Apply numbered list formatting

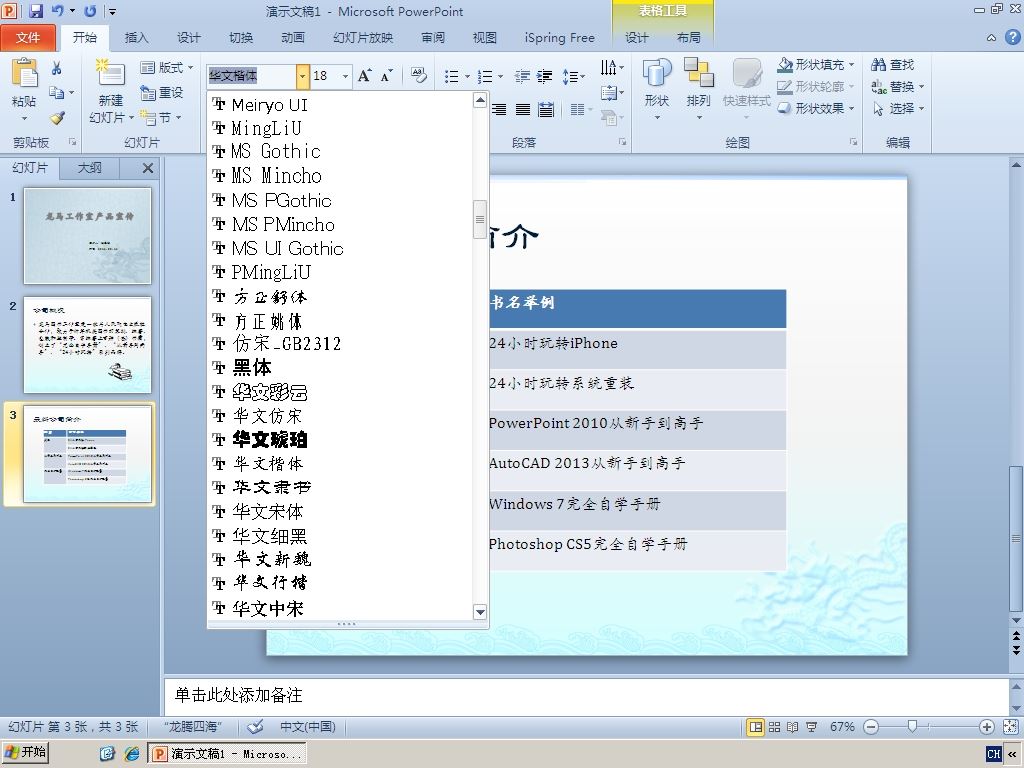[485, 76]
